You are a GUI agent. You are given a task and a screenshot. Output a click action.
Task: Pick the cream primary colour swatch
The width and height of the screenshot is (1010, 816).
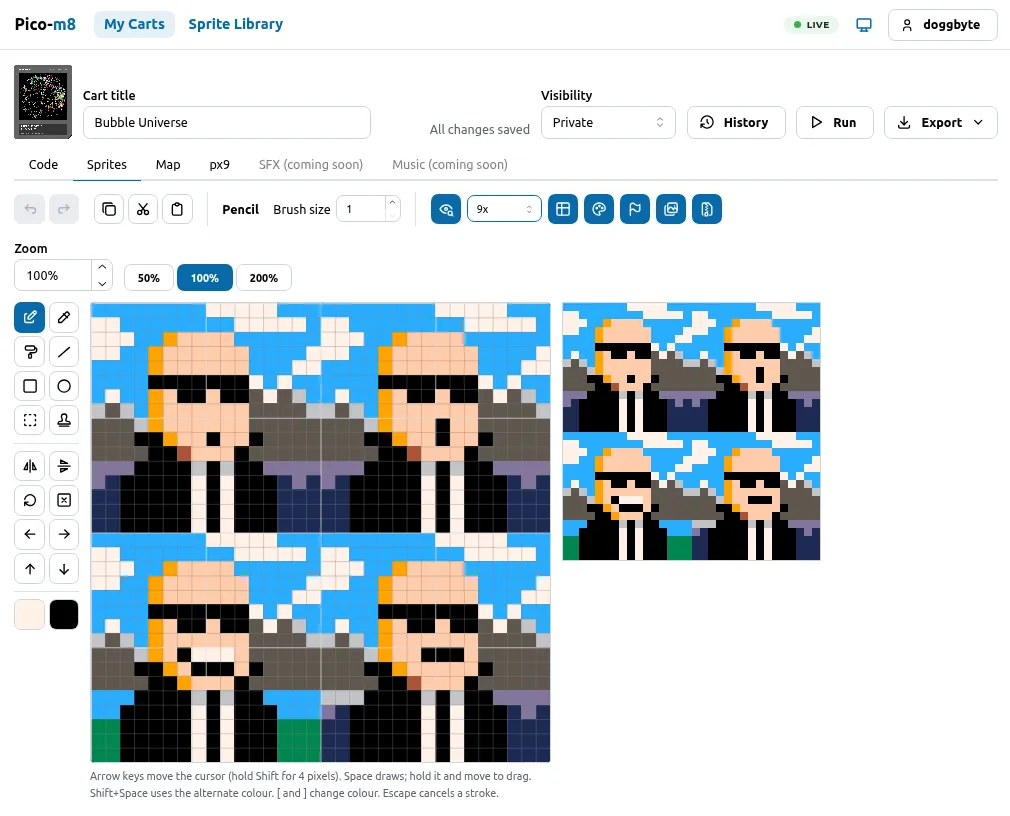(30, 614)
